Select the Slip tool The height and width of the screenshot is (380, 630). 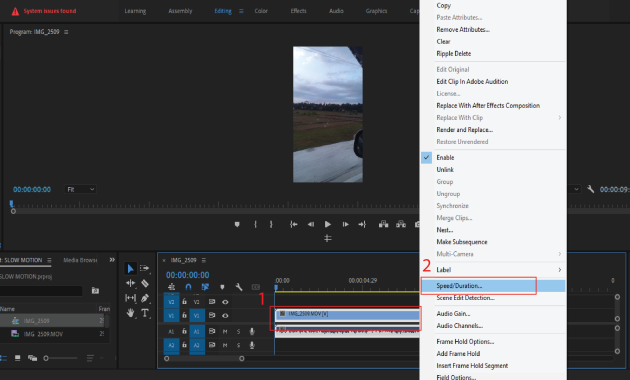coord(130,298)
